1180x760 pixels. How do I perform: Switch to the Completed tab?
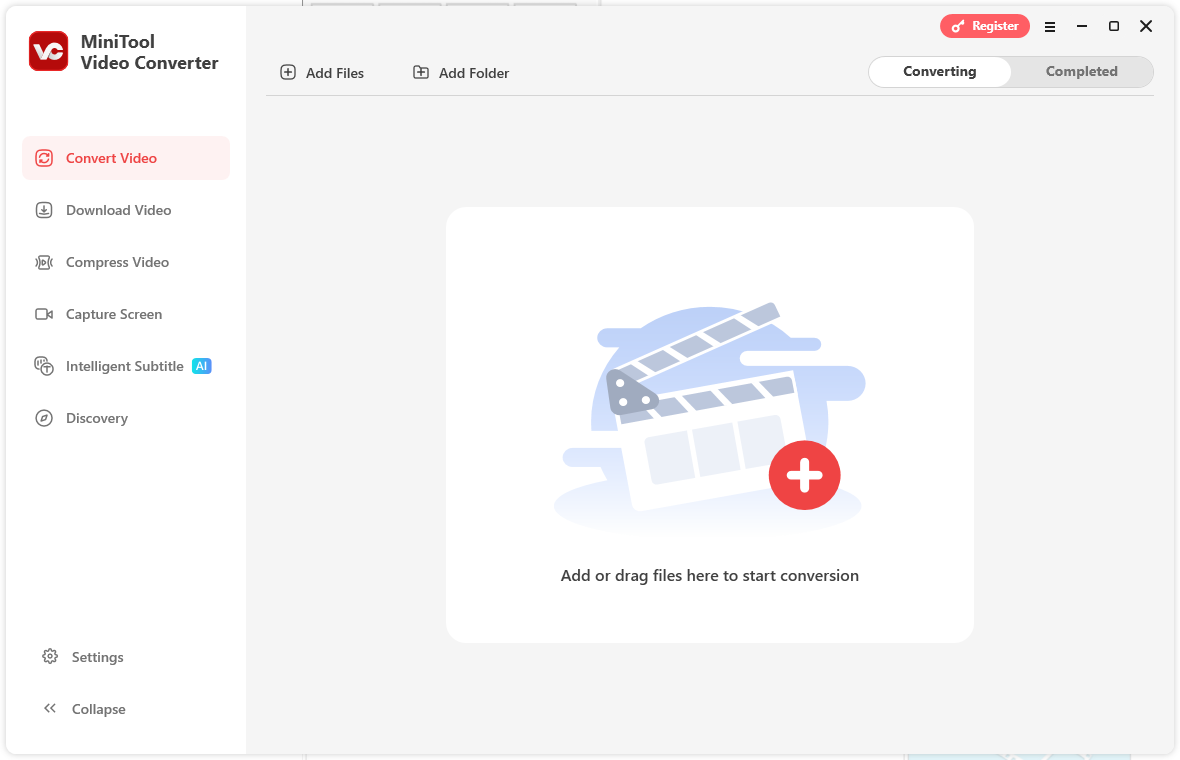pos(1081,71)
